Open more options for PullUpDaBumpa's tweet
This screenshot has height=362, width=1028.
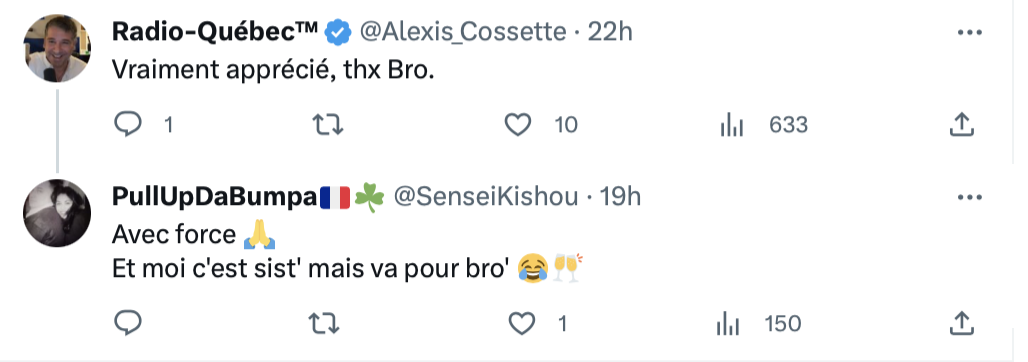tap(970, 197)
